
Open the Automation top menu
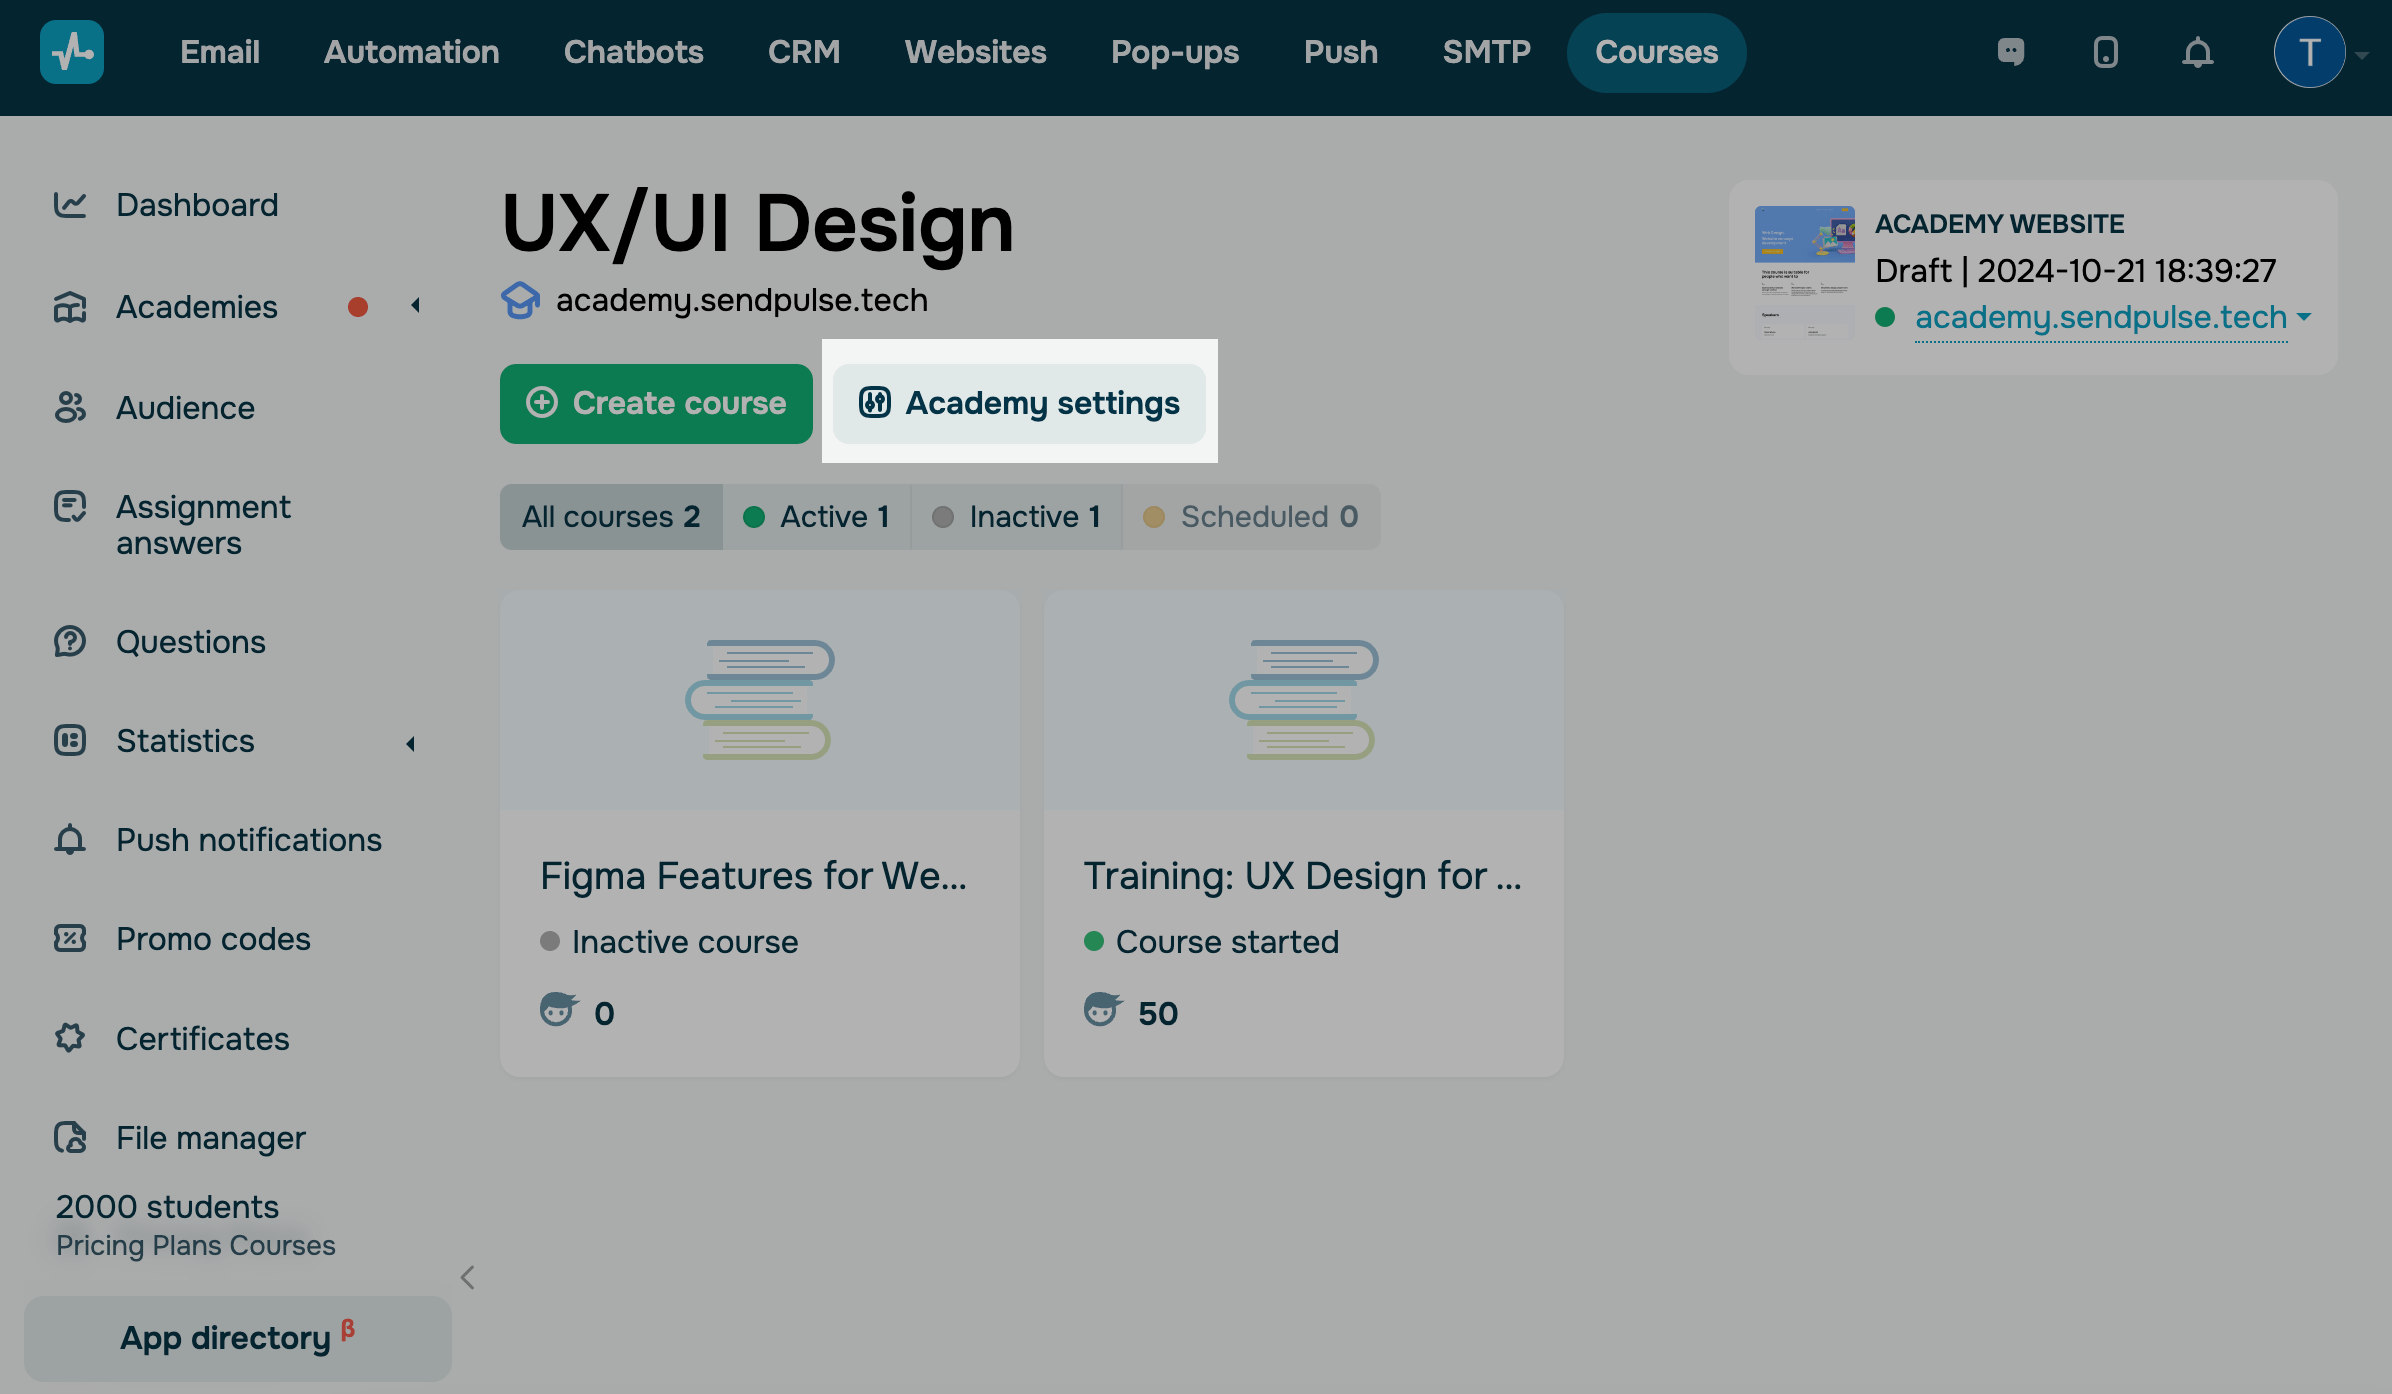[411, 52]
